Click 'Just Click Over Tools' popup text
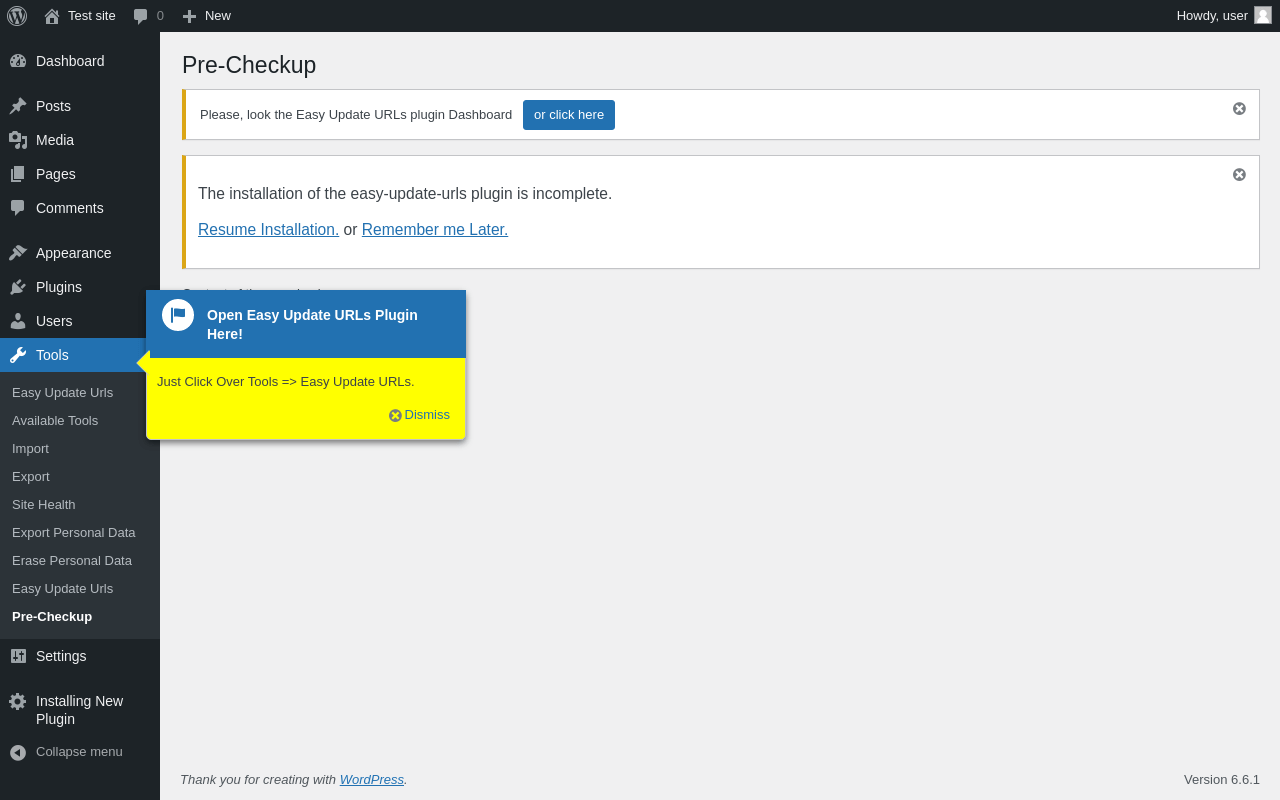Viewport: 1280px width, 800px height. click(x=285, y=382)
